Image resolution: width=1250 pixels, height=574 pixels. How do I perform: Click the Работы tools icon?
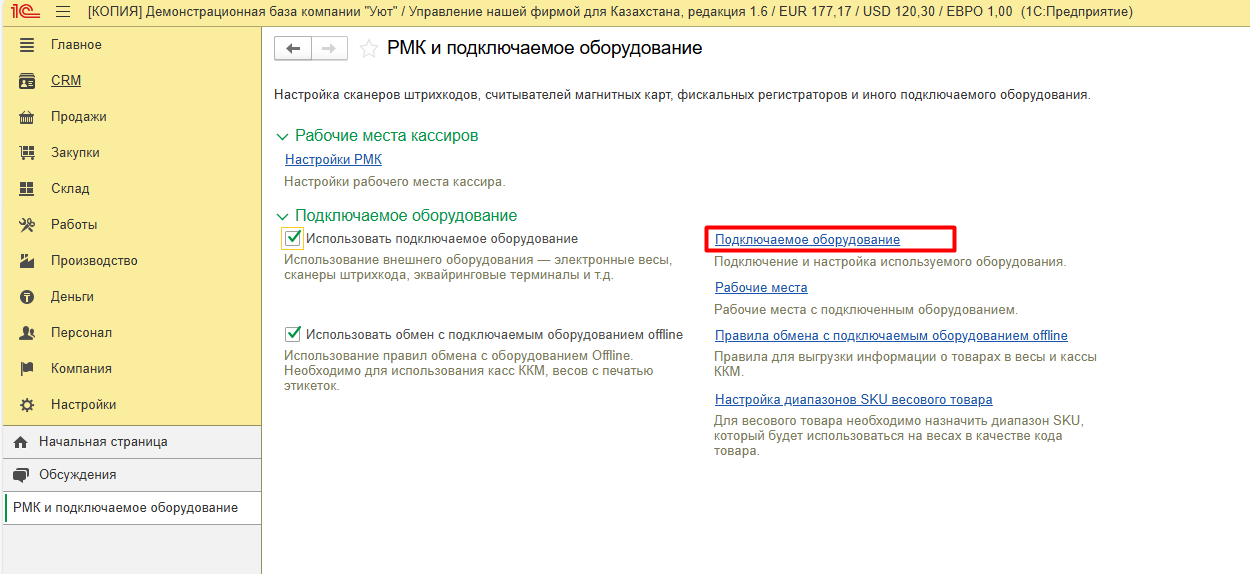pyautogui.click(x=28, y=225)
